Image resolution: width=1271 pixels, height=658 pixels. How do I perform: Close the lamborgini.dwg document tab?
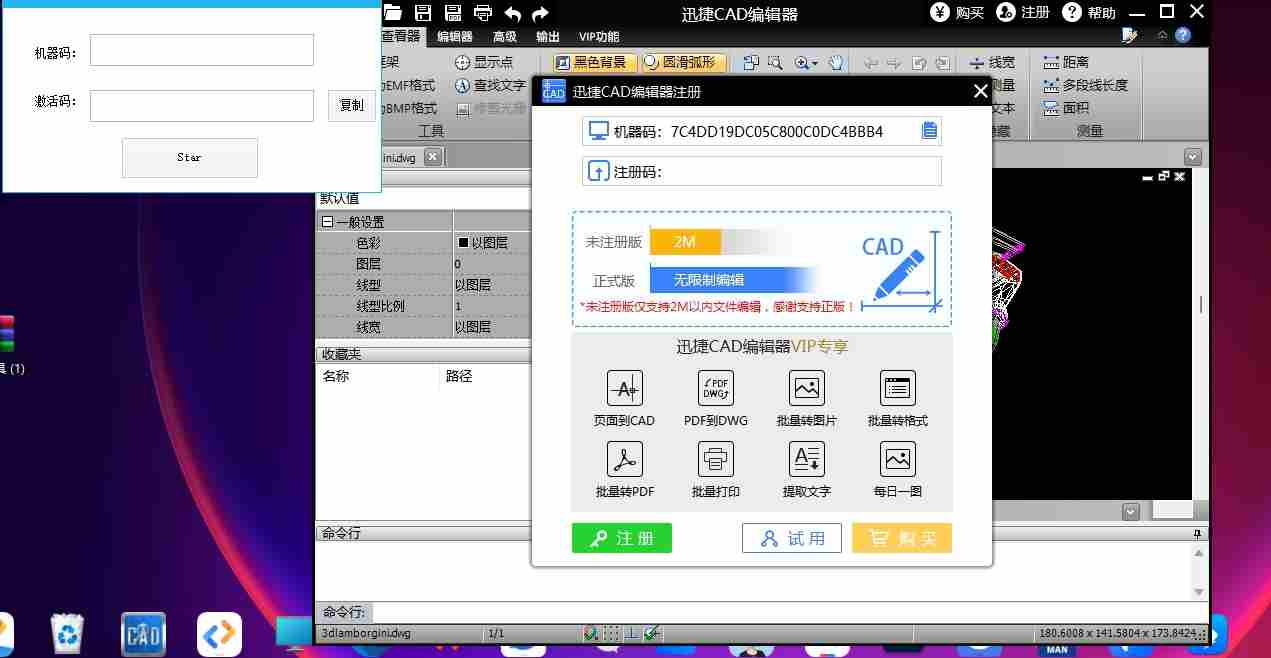(x=432, y=157)
